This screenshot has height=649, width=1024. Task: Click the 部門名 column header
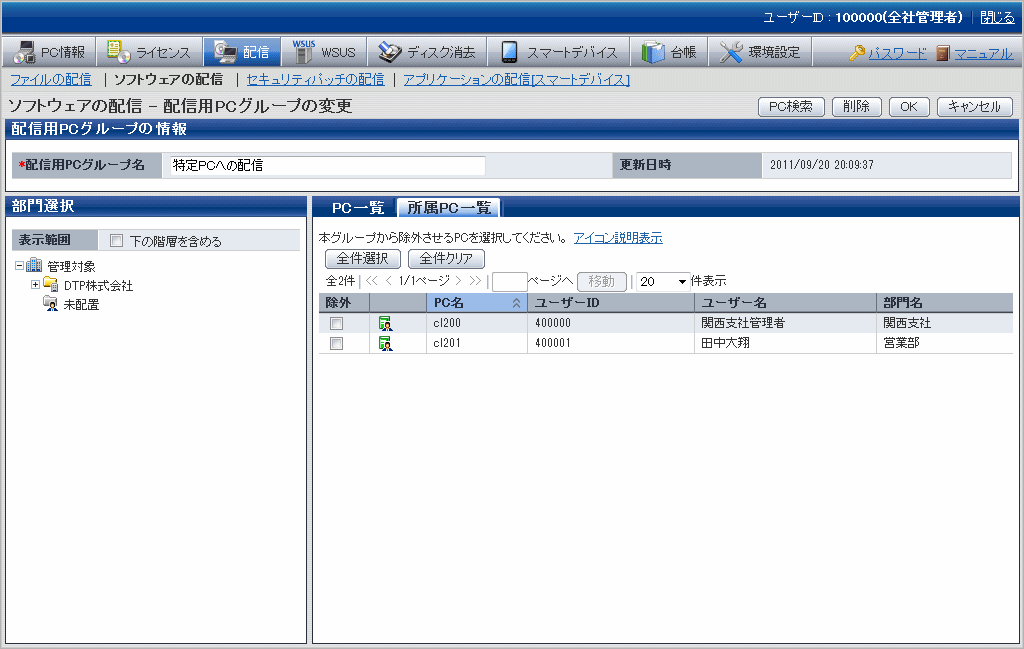click(944, 302)
